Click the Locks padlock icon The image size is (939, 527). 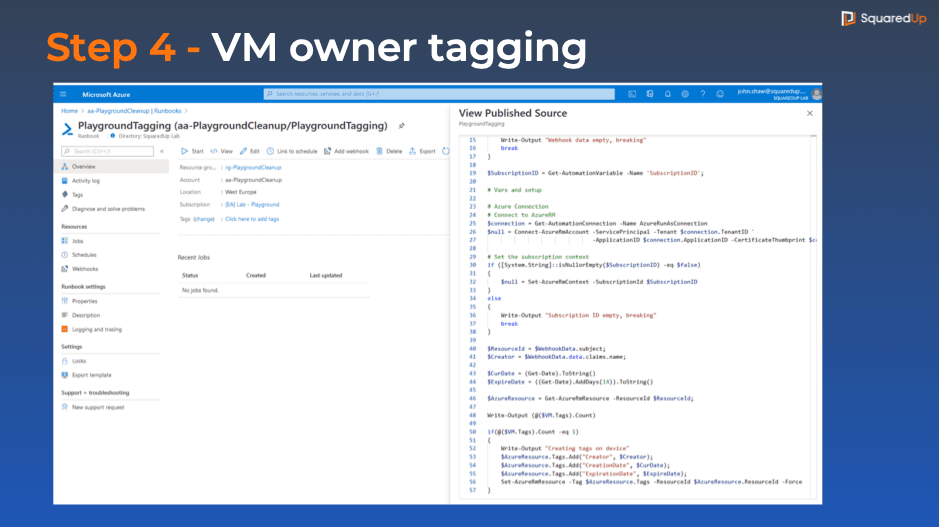coord(65,361)
